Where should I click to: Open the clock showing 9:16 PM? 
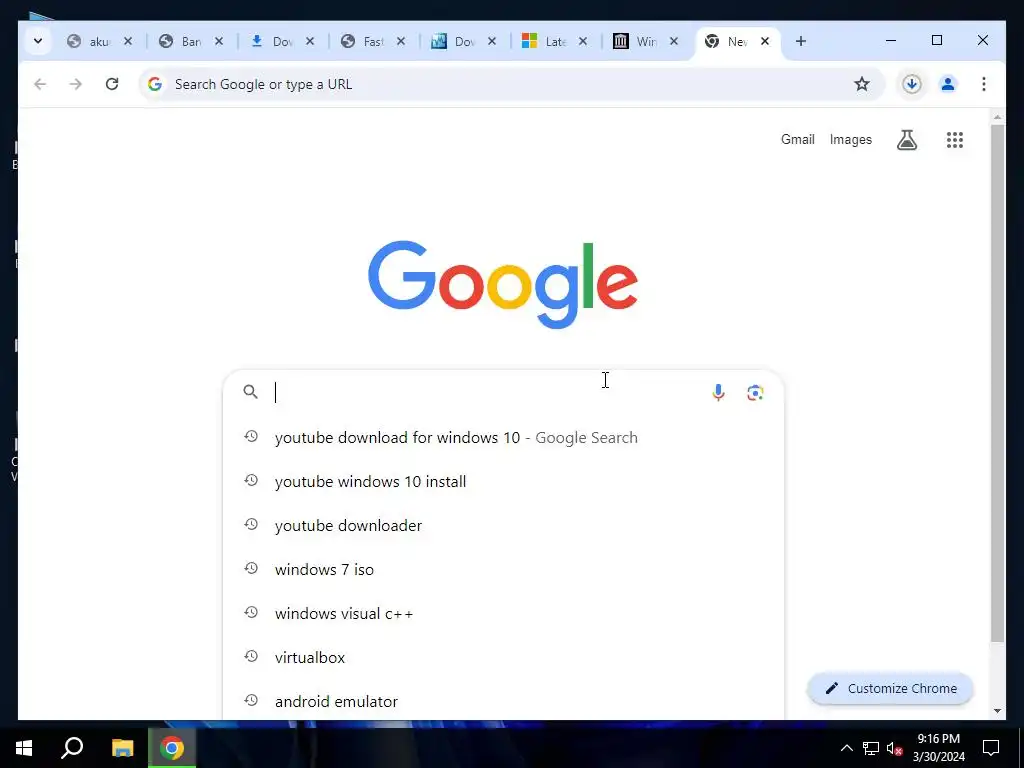pyautogui.click(x=938, y=748)
